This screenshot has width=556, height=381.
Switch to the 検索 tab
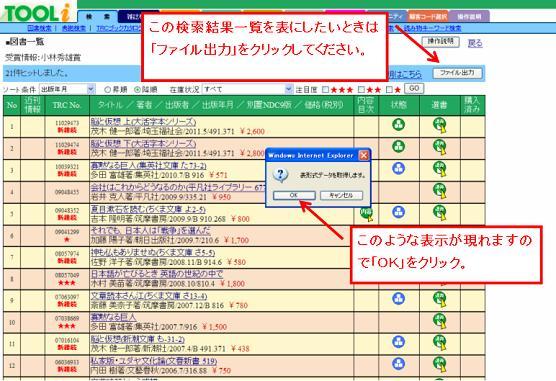(x=98, y=17)
